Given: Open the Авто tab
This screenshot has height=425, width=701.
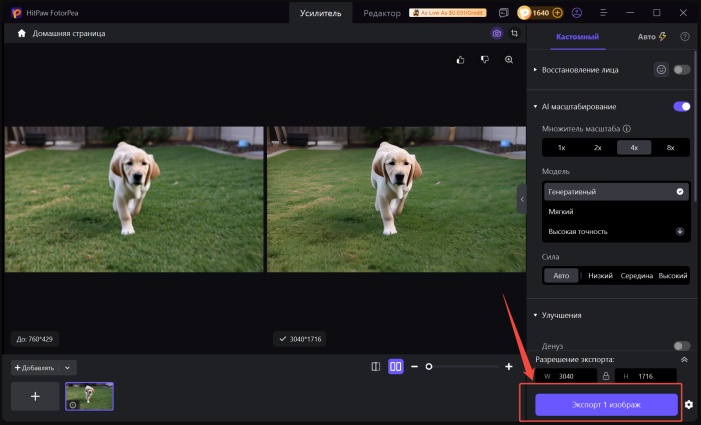Looking at the screenshot, I should (x=651, y=37).
